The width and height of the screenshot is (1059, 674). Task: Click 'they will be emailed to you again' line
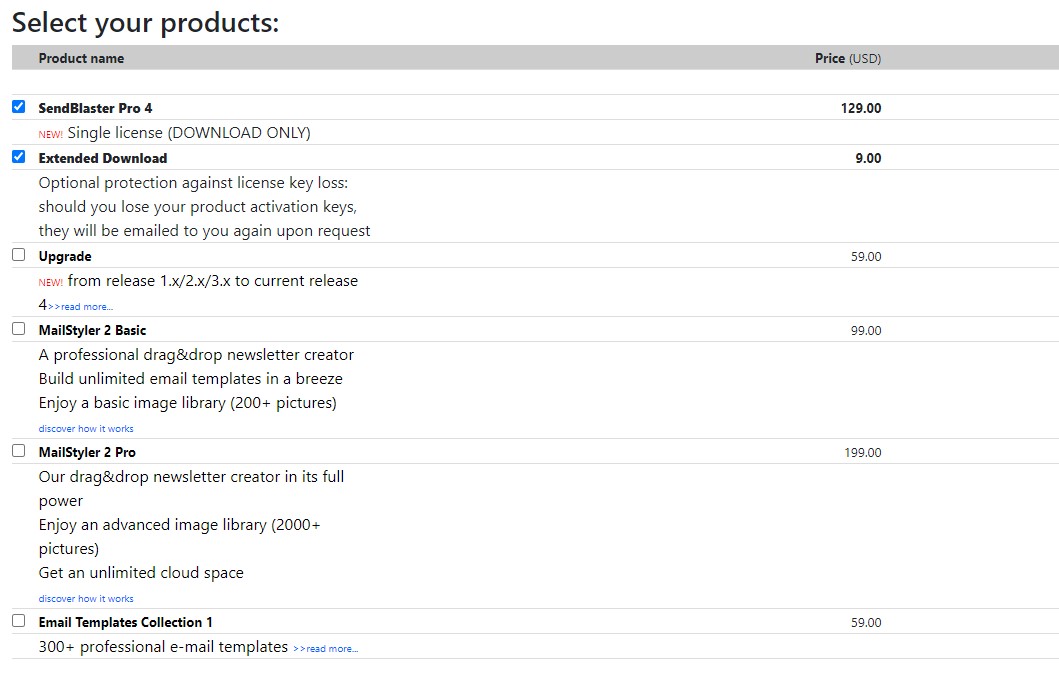(x=204, y=231)
